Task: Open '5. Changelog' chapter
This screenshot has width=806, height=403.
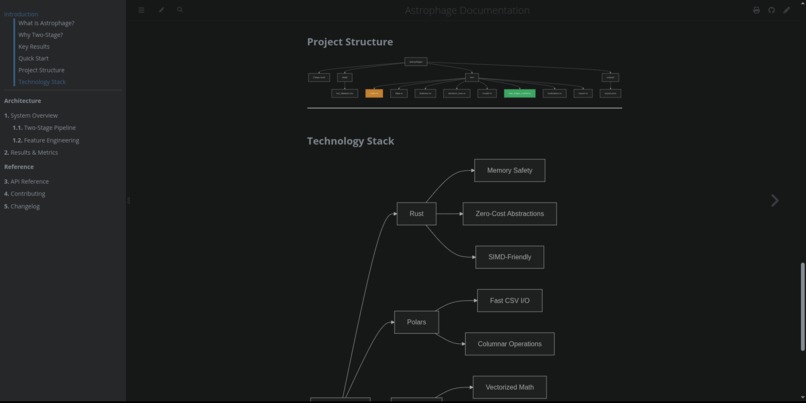Action: (x=22, y=206)
